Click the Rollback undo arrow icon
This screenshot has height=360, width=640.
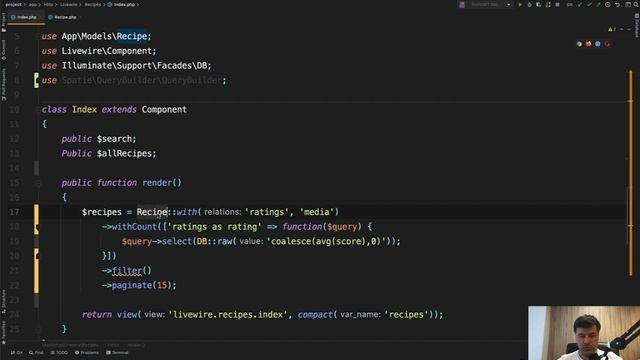point(617,5)
